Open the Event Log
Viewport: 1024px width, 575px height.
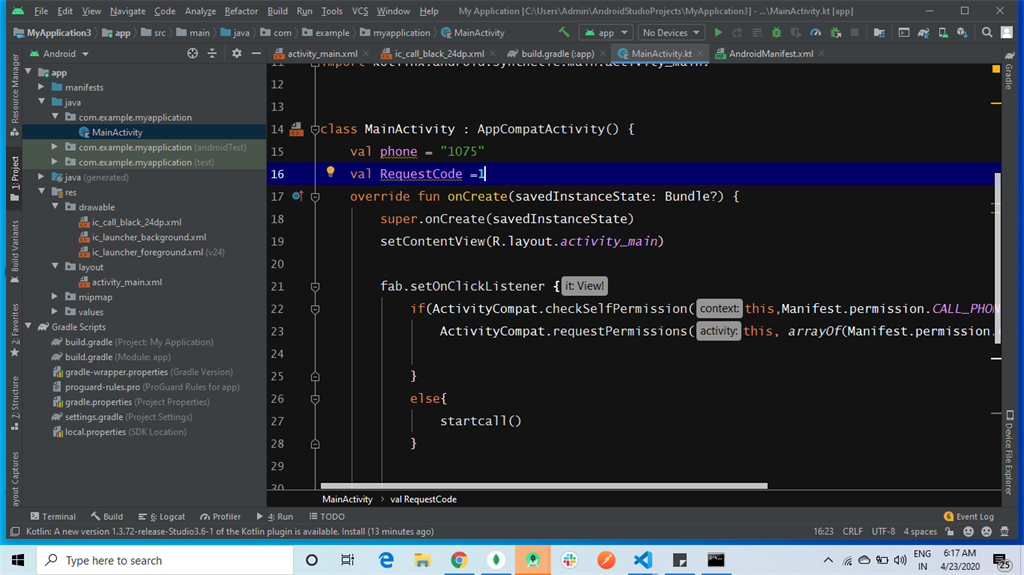969,516
